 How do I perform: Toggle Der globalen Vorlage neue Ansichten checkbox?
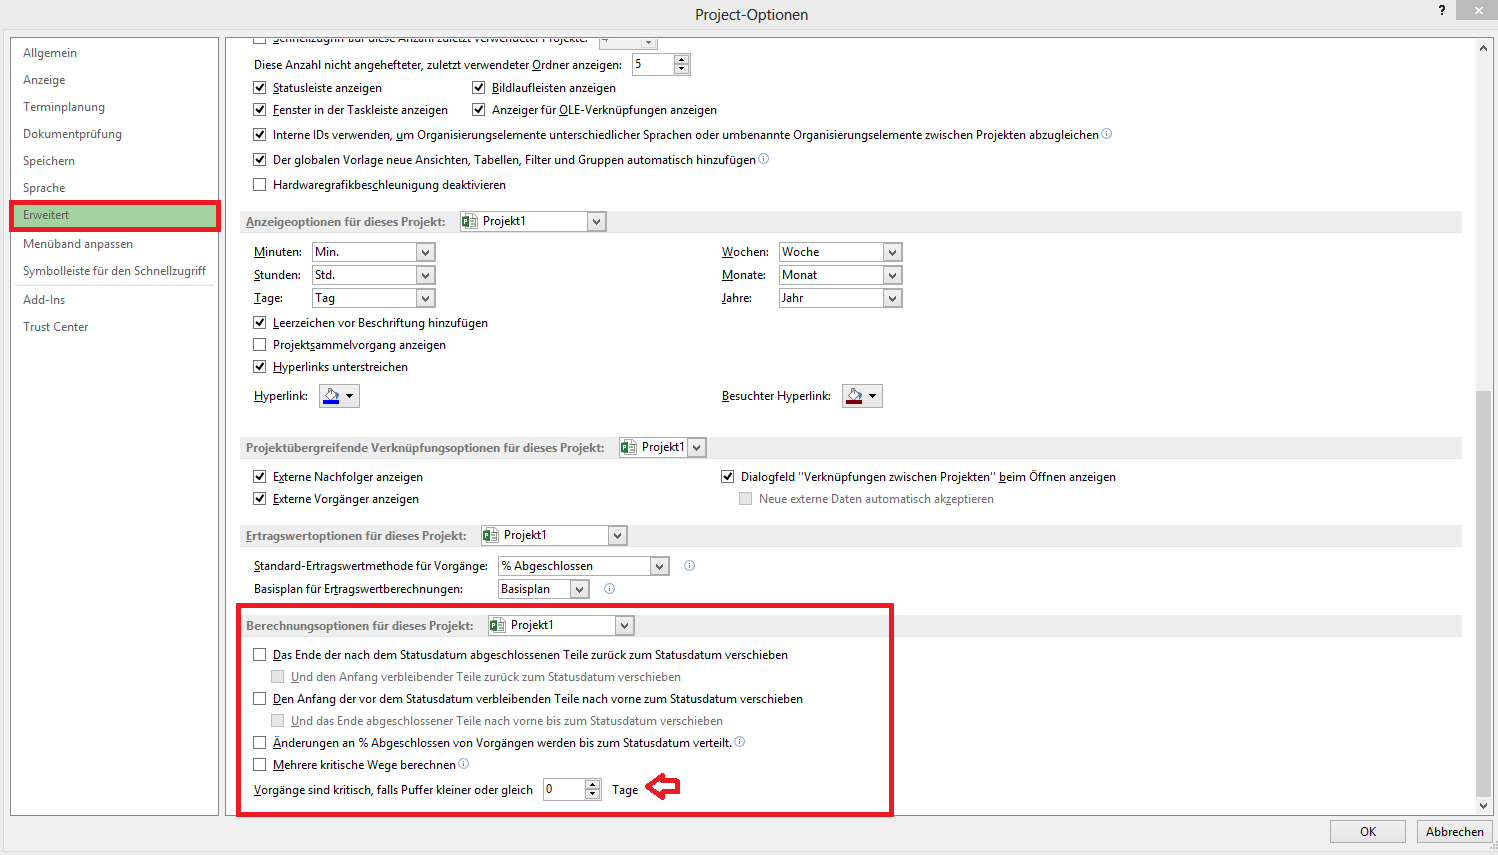[260, 160]
